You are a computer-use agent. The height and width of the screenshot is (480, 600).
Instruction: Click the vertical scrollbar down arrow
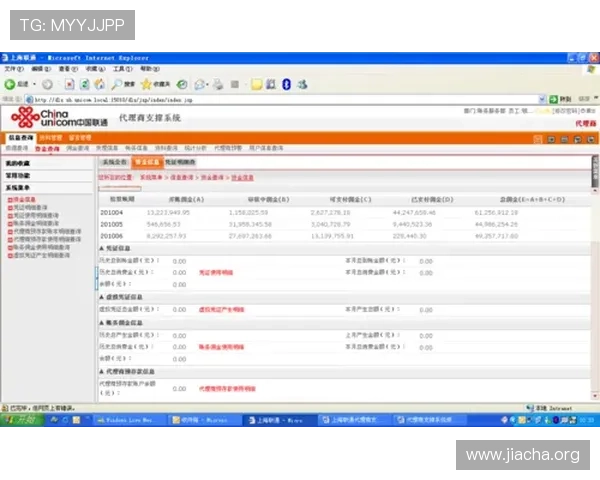595,396
